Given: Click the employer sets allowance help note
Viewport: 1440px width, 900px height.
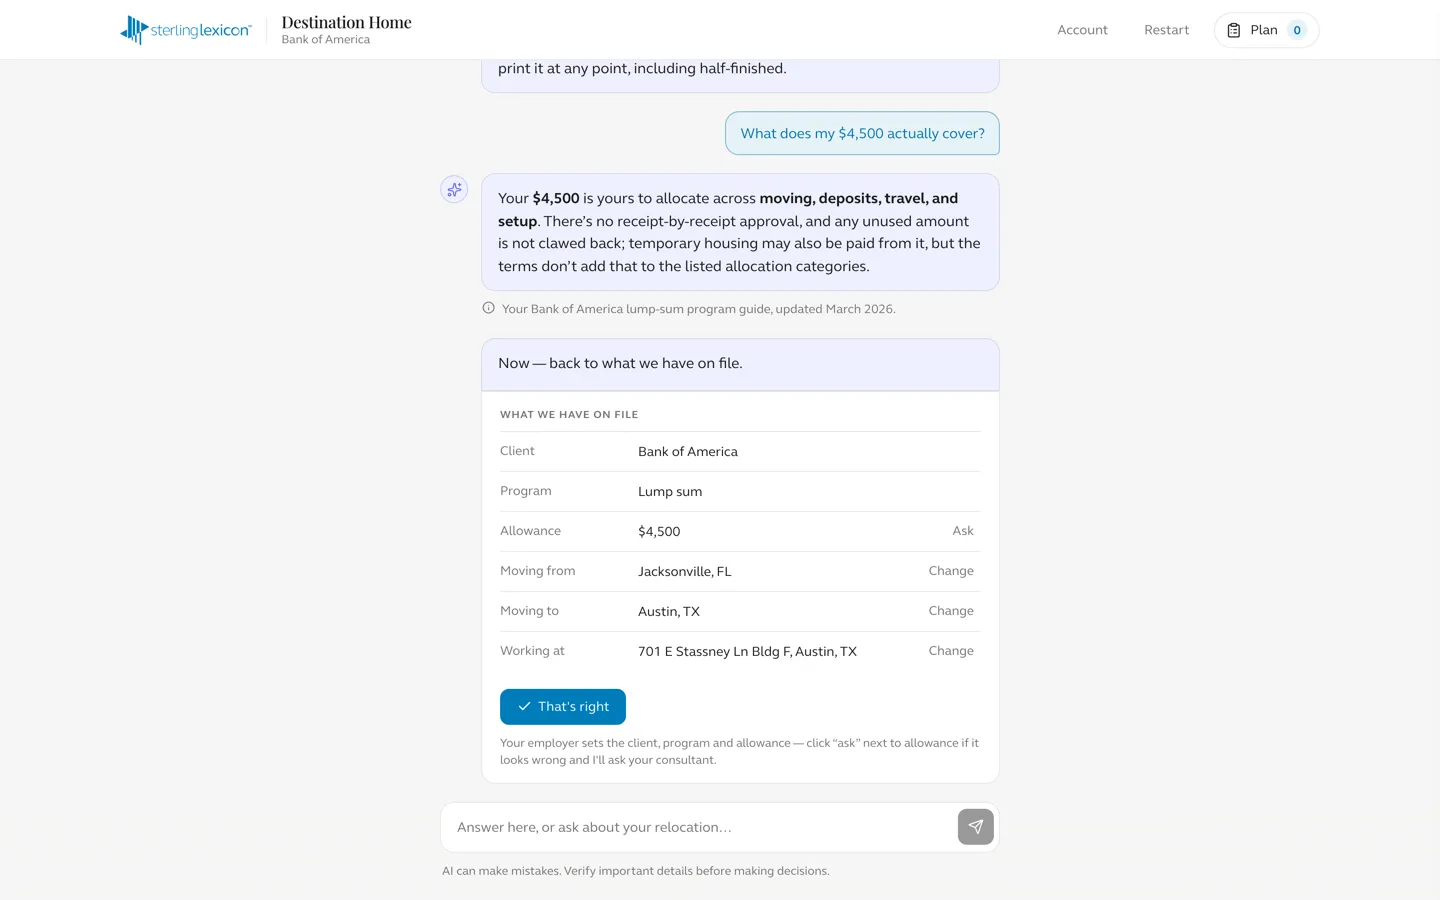Looking at the screenshot, I should tap(739, 752).
